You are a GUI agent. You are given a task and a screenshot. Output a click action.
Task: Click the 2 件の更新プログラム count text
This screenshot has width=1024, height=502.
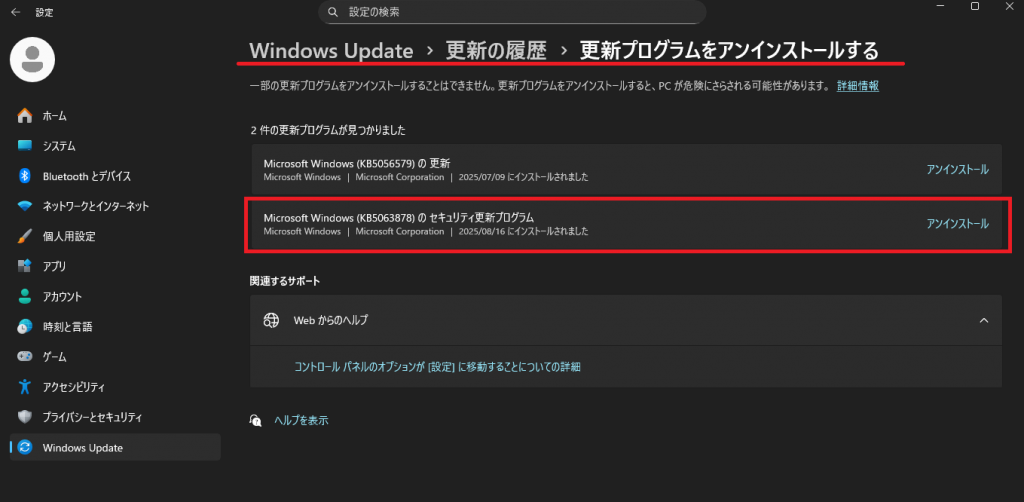[328, 131]
